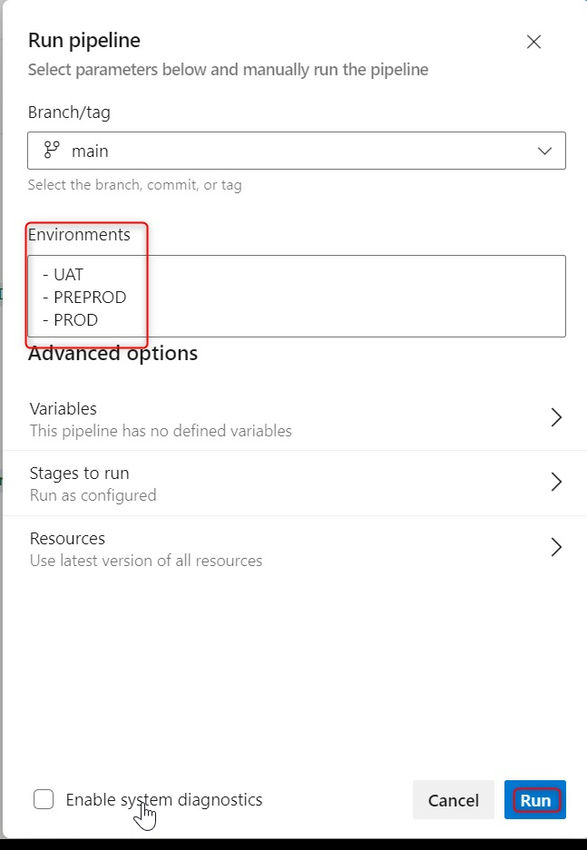Screen dimensions: 587x850
Task: Click the Stages to run chevron arrow
Action: [556, 482]
